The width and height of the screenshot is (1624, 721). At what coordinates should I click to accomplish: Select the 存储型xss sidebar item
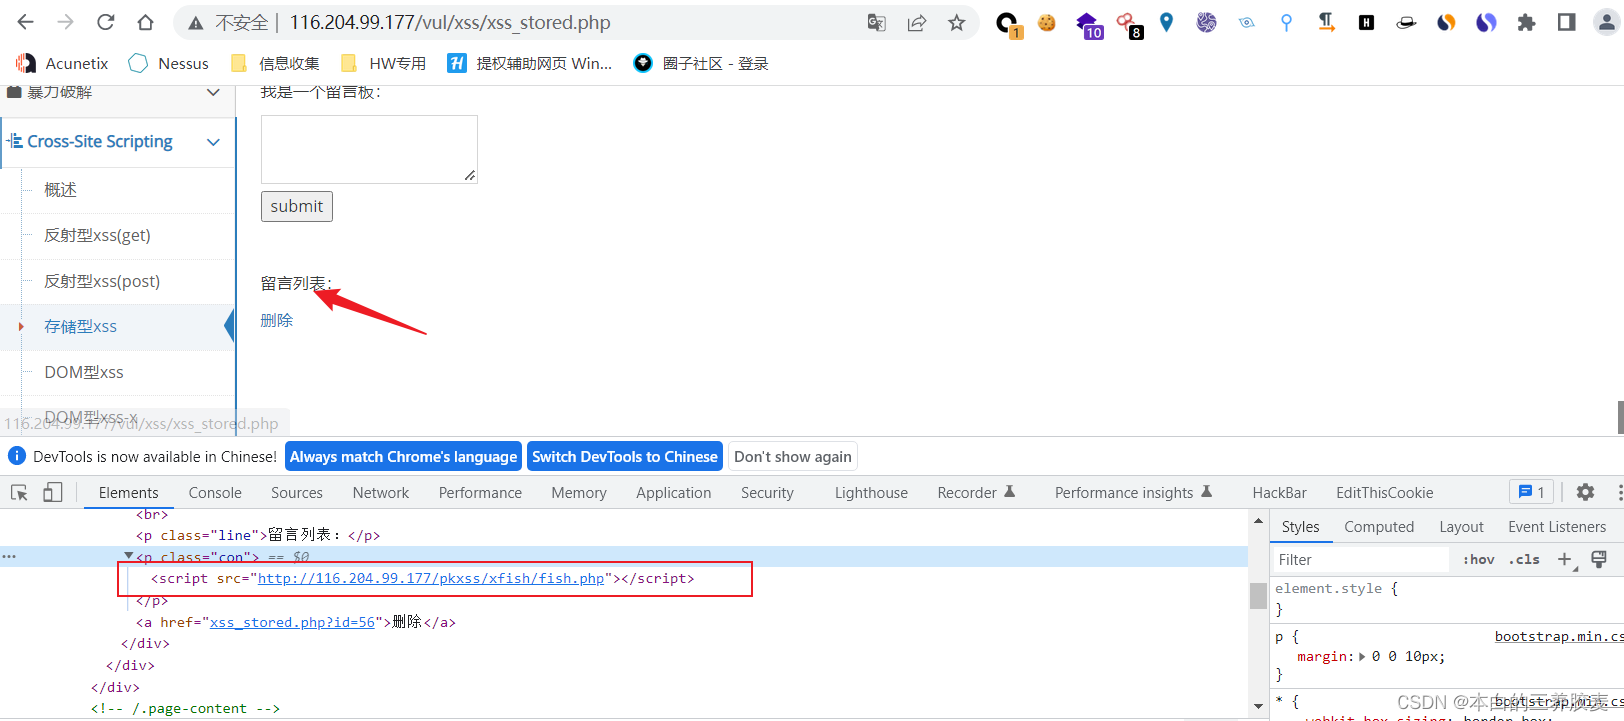80,326
